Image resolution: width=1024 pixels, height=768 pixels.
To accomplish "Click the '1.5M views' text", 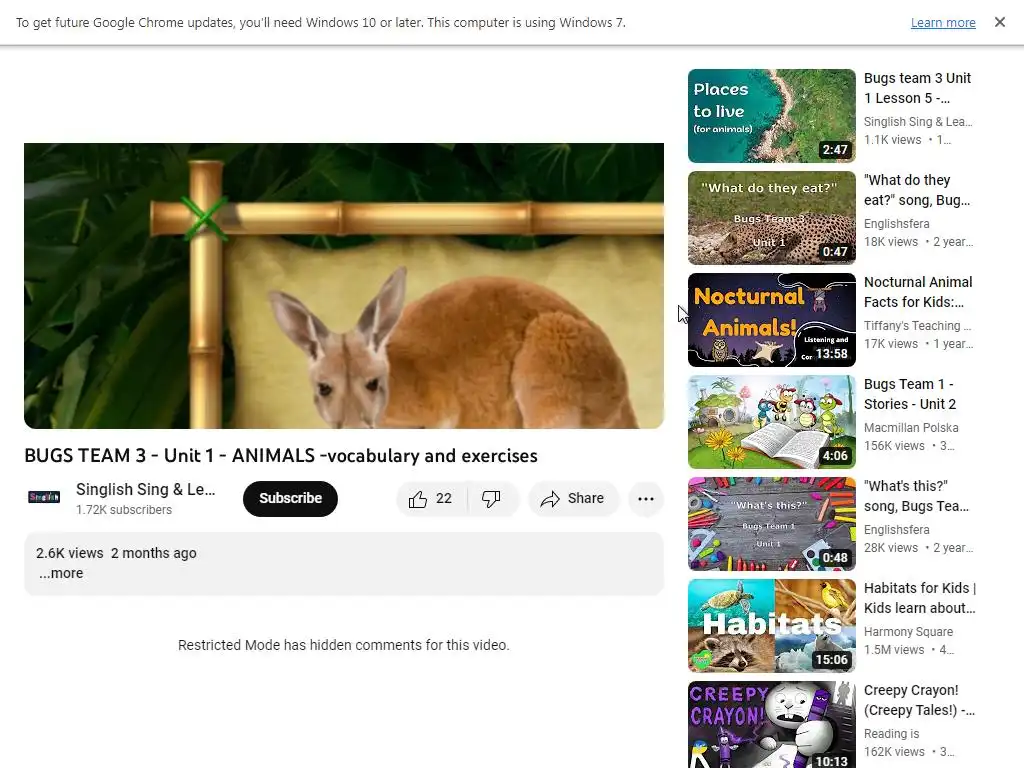I will (x=894, y=650).
